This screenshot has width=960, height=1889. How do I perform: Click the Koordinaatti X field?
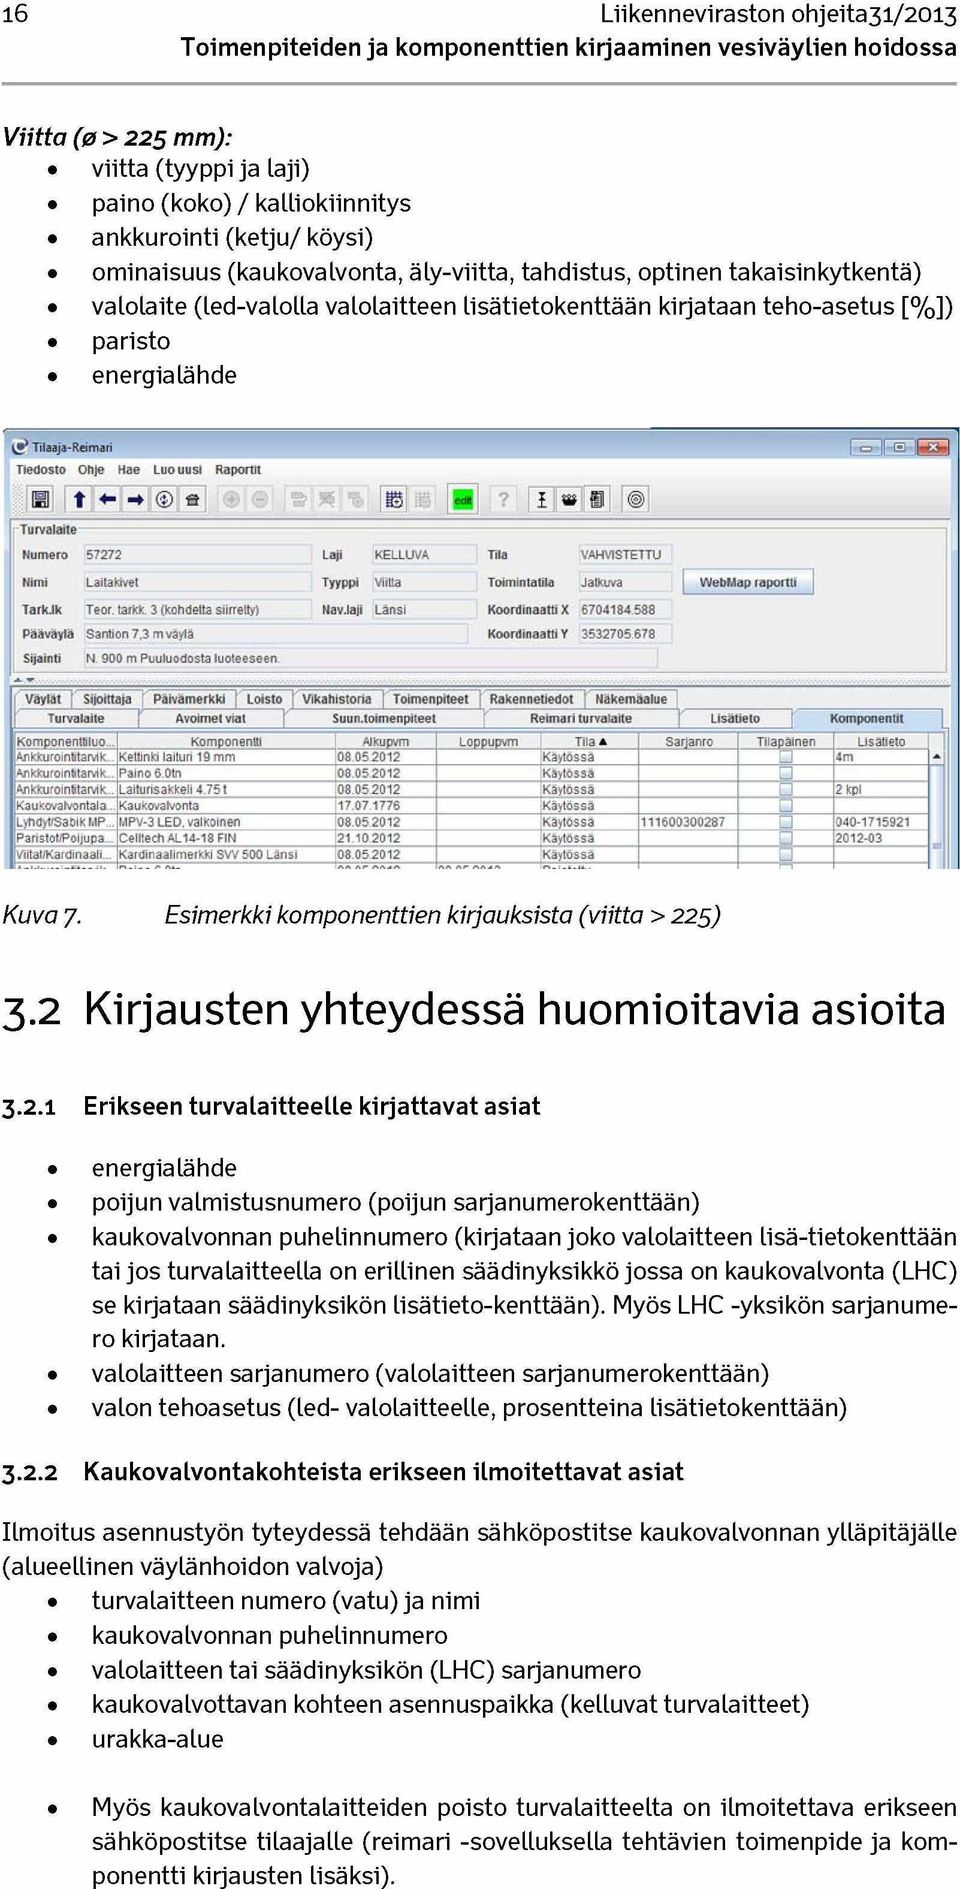pos(625,609)
